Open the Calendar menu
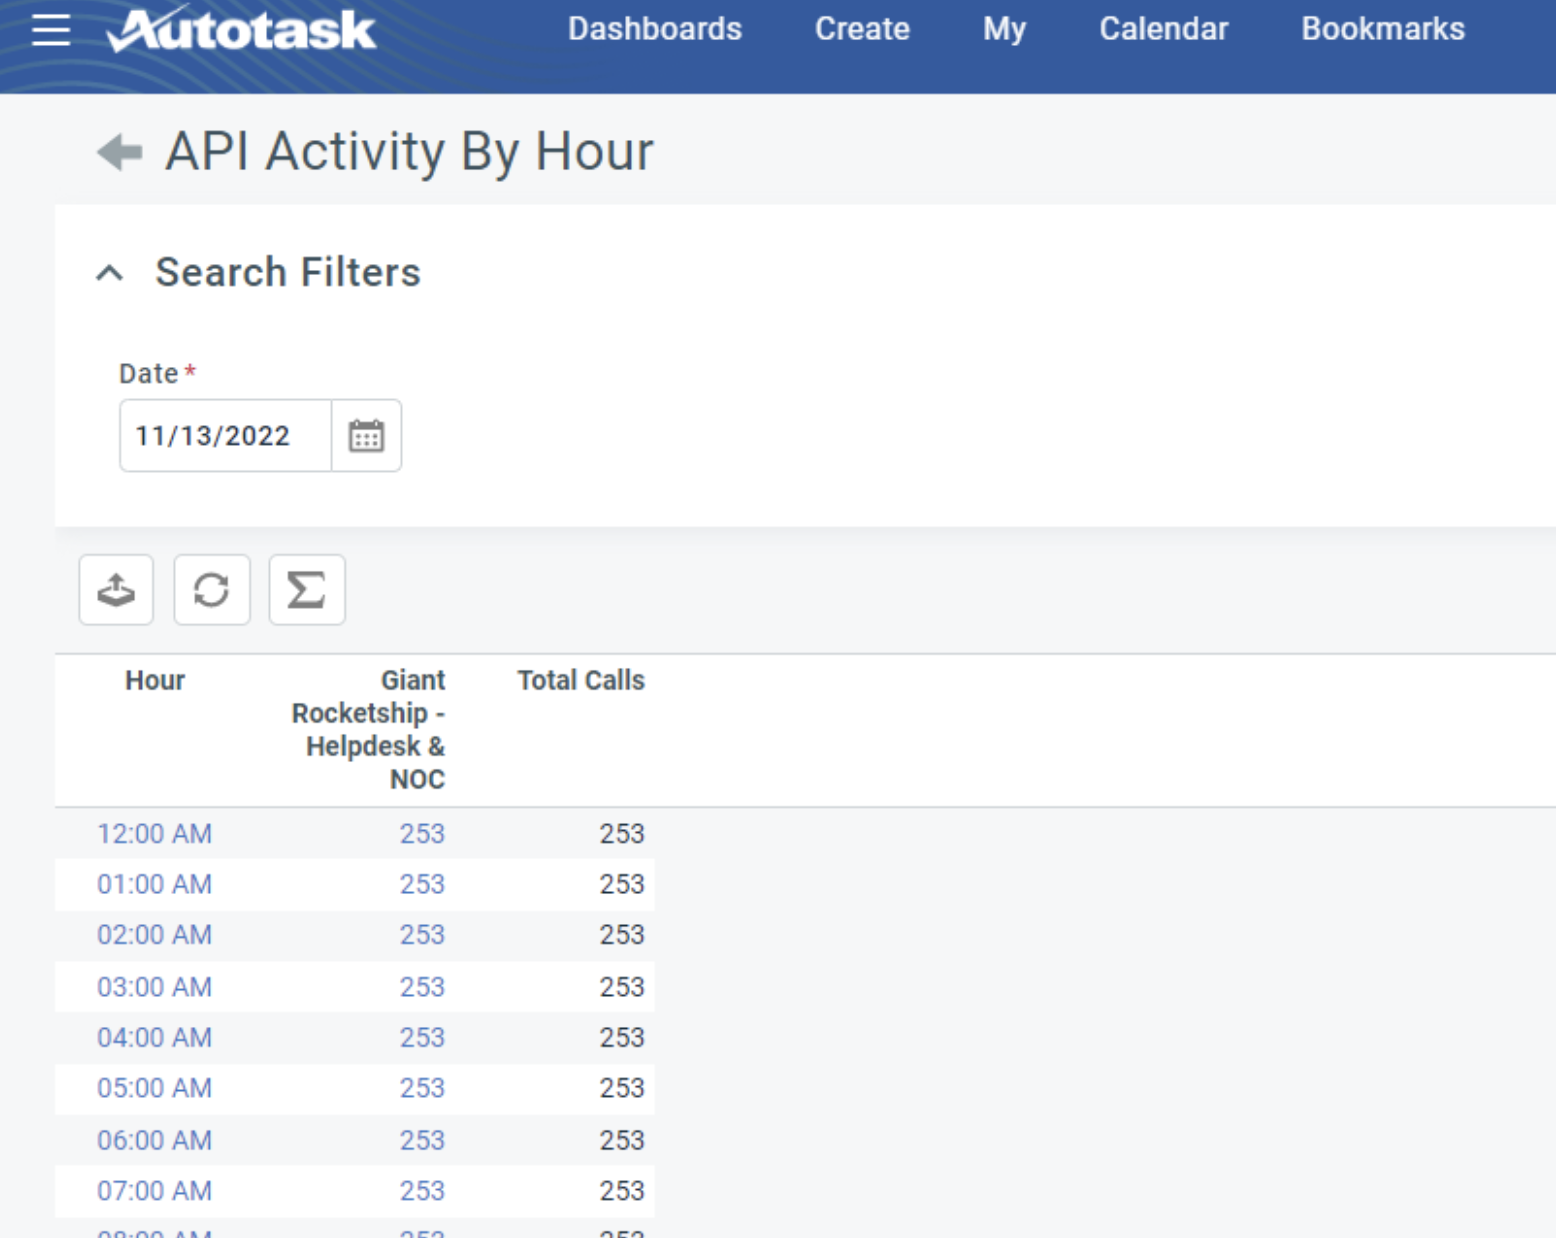 (1164, 29)
